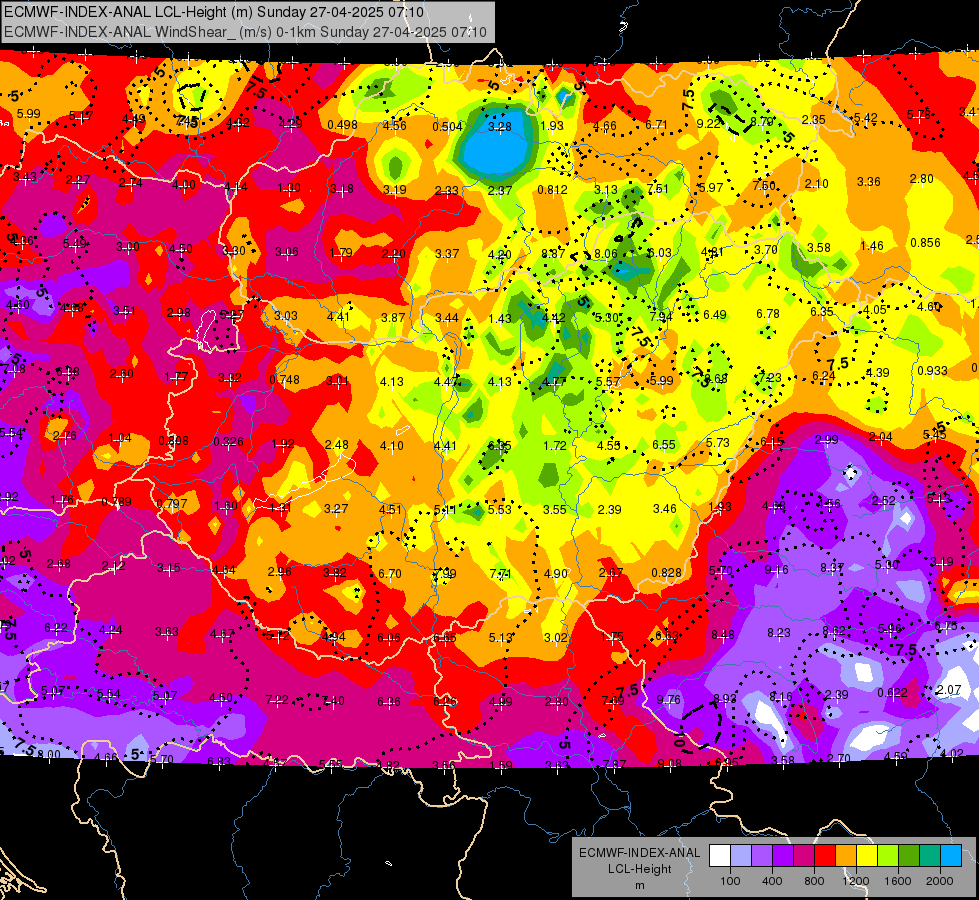This screenshot has height=900, width=979.
Task: Click the LCL-Height header title line
Action: click(x=214, y=12)
